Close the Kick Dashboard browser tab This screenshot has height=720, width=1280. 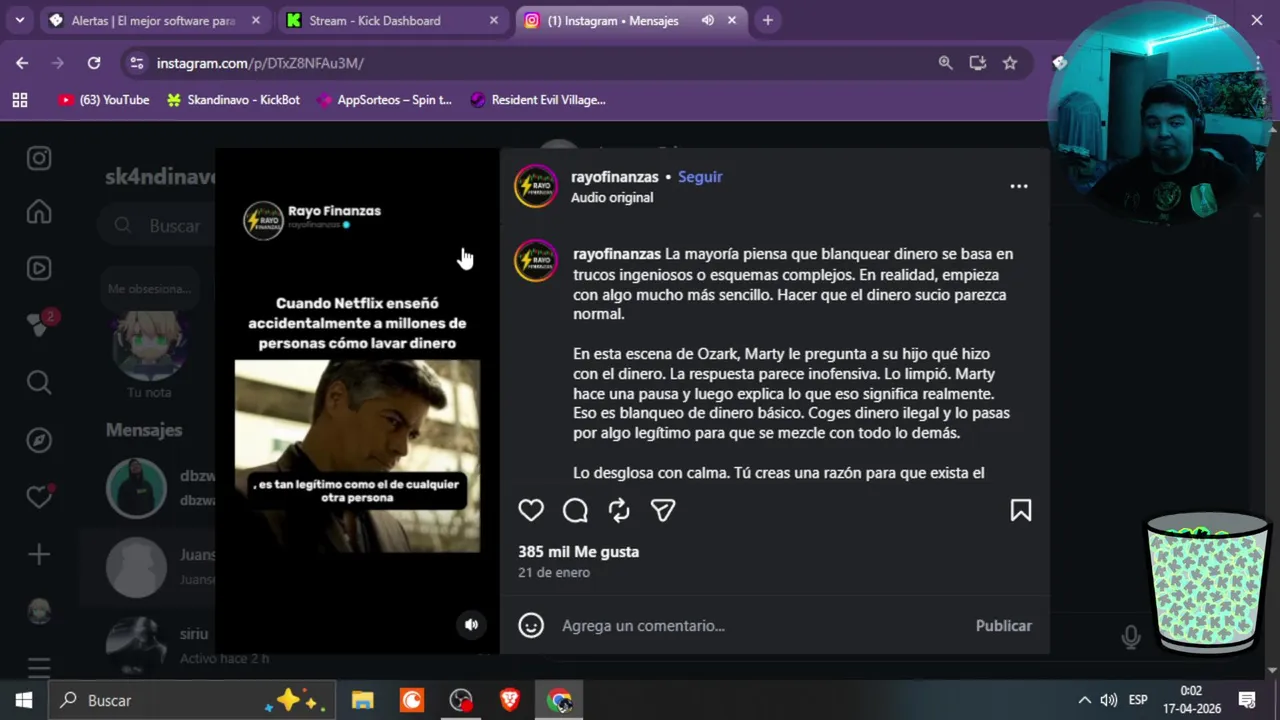pos(494,20)
